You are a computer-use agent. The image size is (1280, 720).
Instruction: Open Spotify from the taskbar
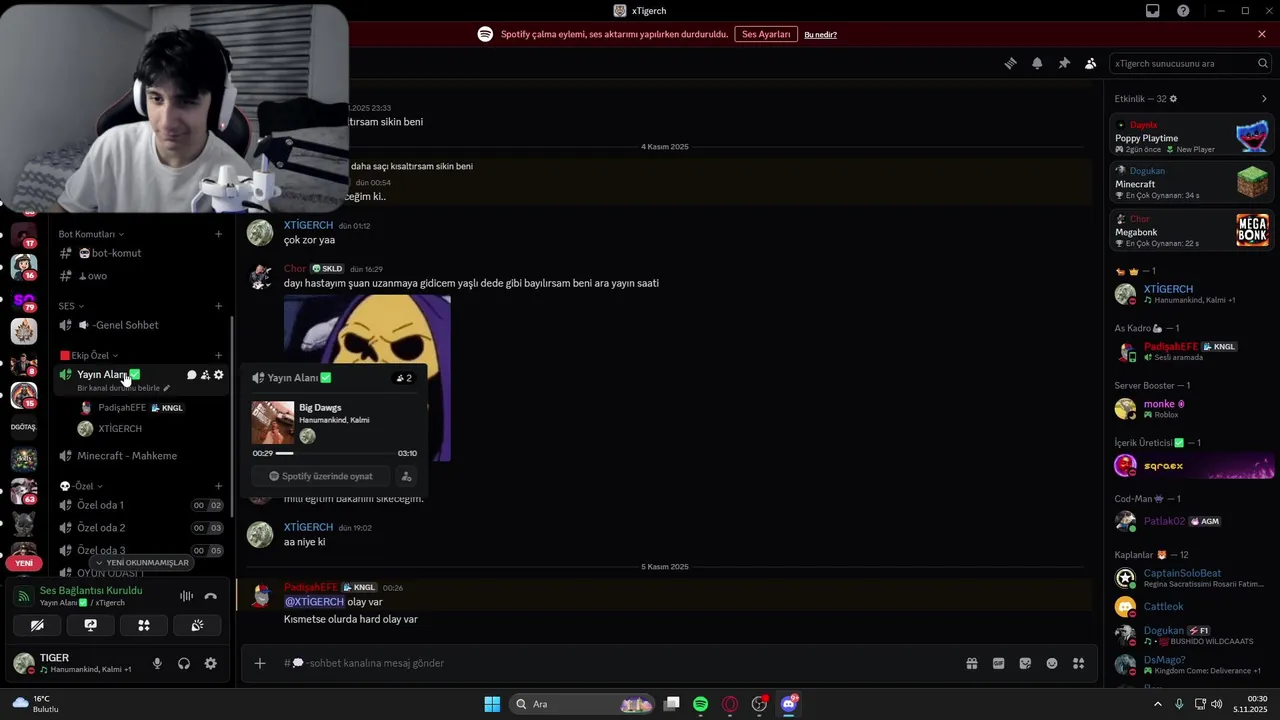point(700,704)
